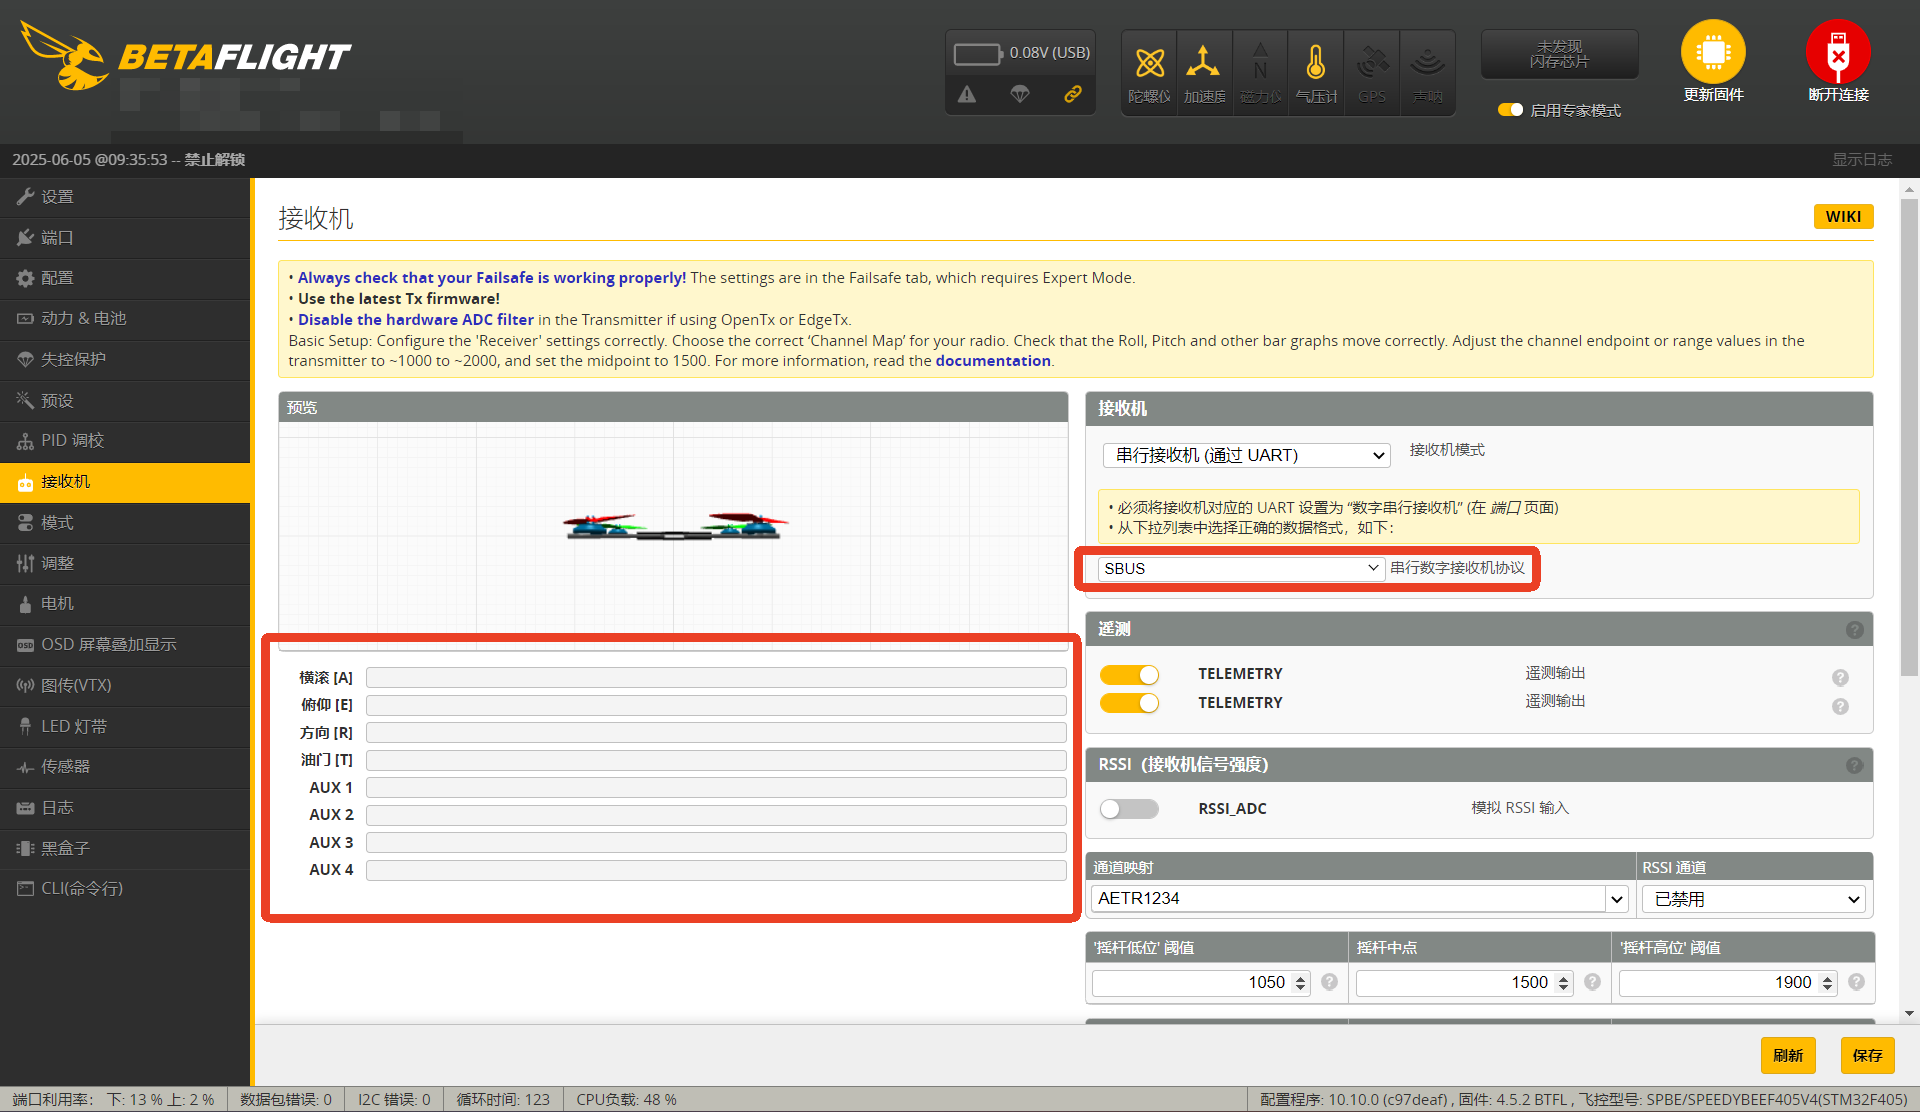Click help icon beside first TELEMETRY row
1920x1112 pixels.
click(x=1840, y=678)
